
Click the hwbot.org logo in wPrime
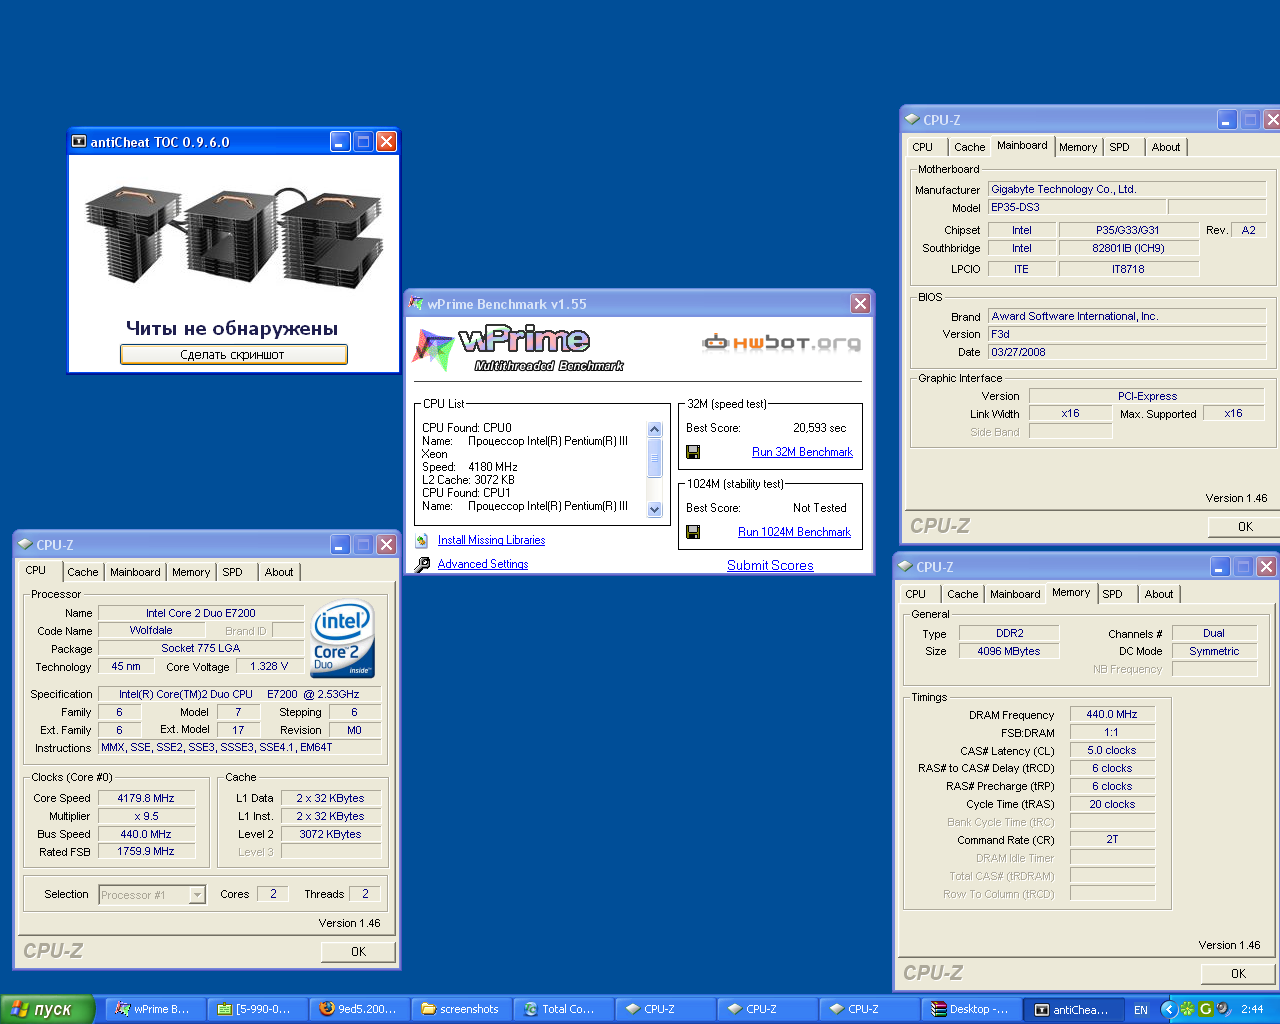(x=781, y=343)
